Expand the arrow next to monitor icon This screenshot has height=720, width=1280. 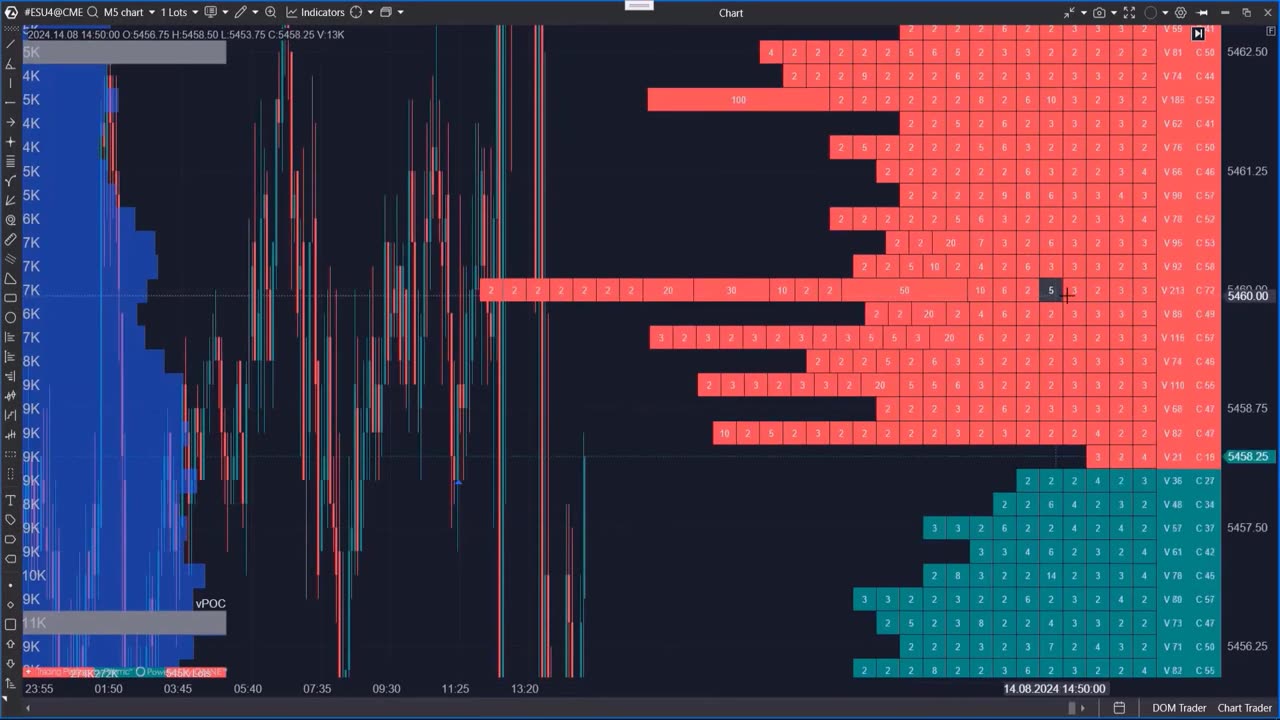click(225, 12)
